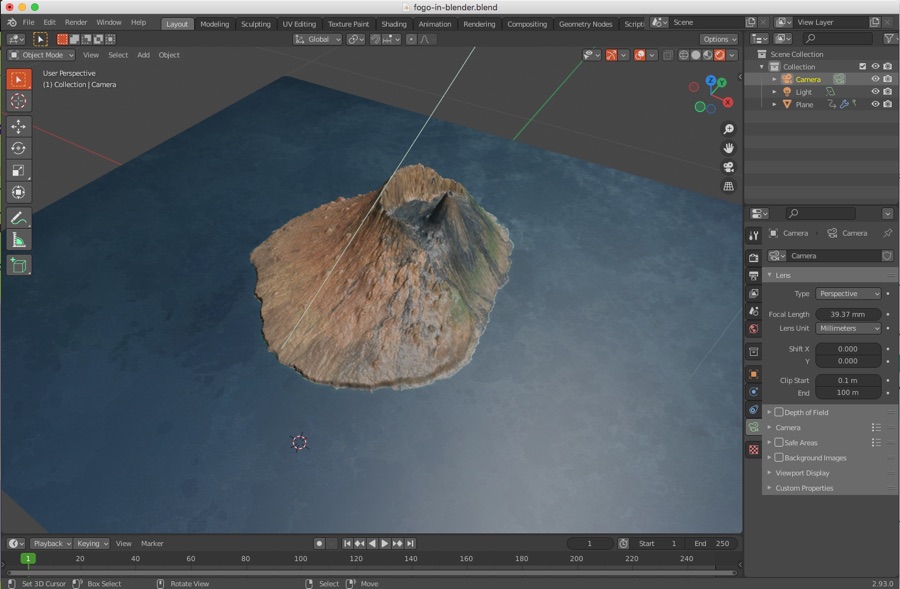Activate the Rotate tool
Image resolution: width=900 pixels, height=589 pixels.
pyautogui.click(x=19, y=149)
